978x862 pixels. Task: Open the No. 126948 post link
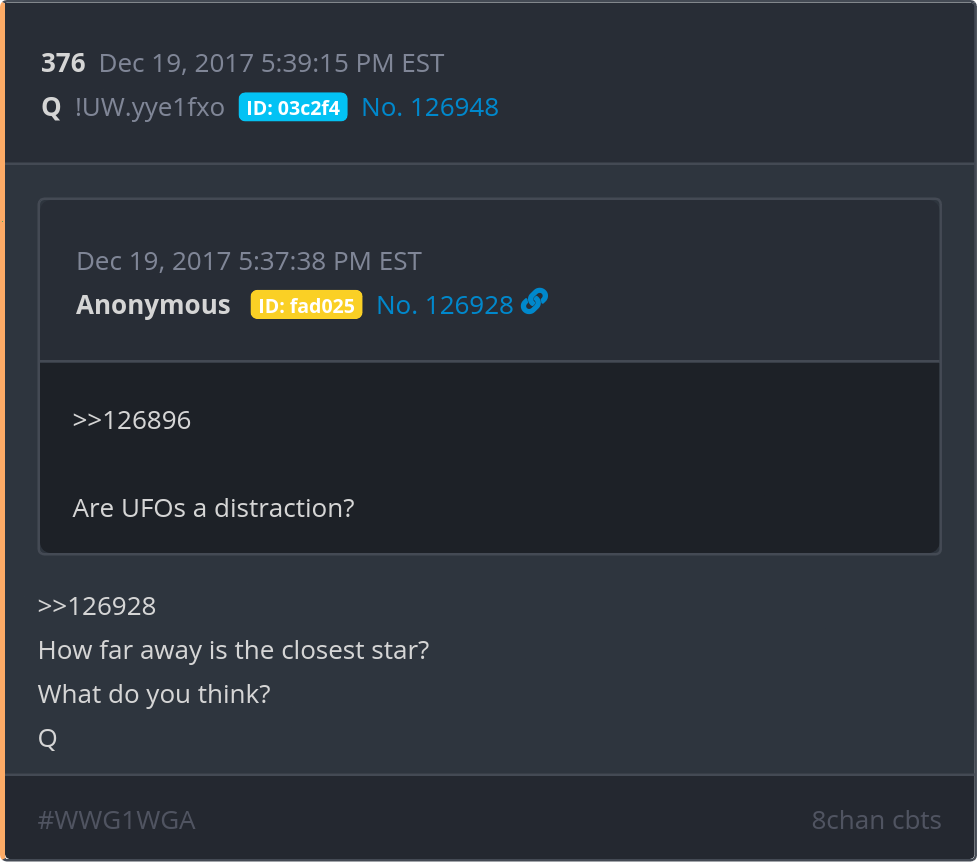click(x=430, y=108)
